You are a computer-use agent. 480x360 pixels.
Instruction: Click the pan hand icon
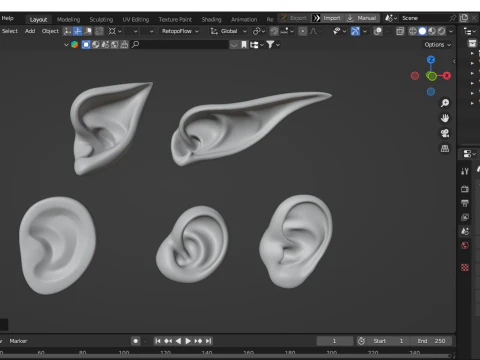pos(445,118)
